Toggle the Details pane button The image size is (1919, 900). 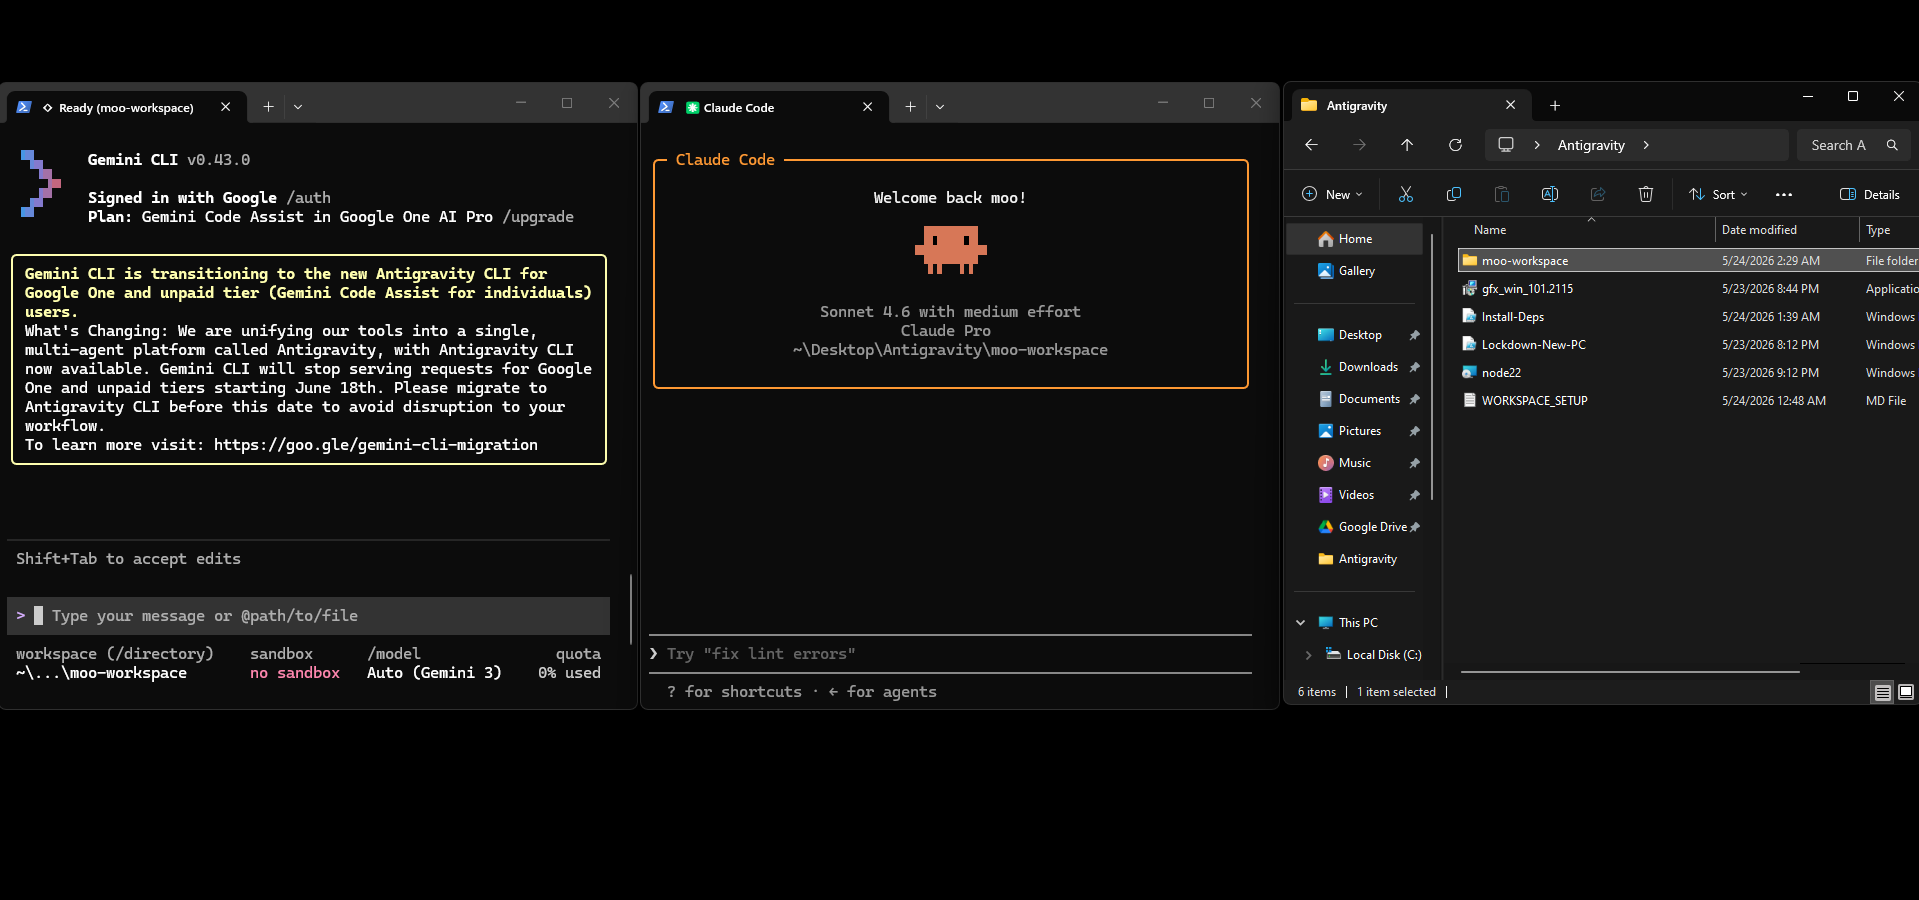pyautogui.click(x=1870, y=194)
